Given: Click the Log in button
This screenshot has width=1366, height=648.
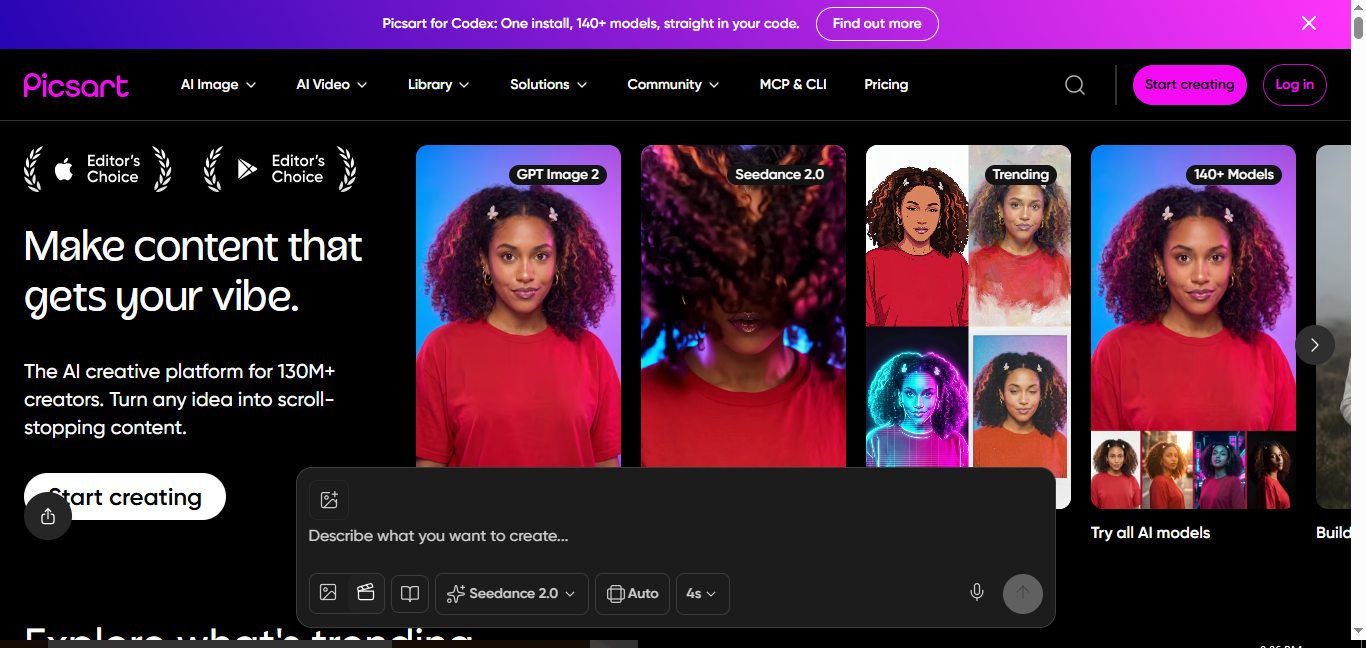Looking at the screenshot, I should coord(1295,85).
